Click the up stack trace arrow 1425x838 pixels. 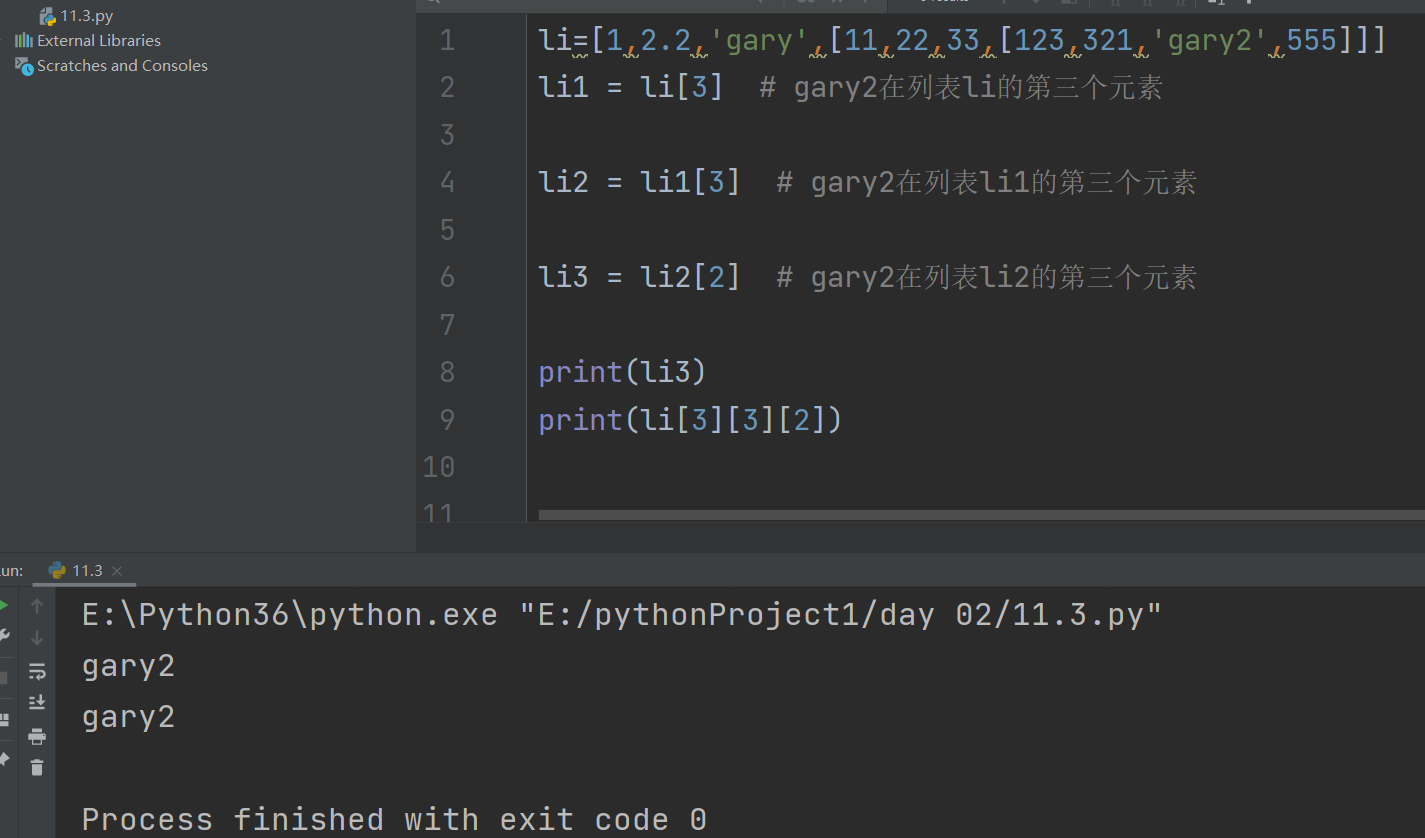tap(37, 606)
